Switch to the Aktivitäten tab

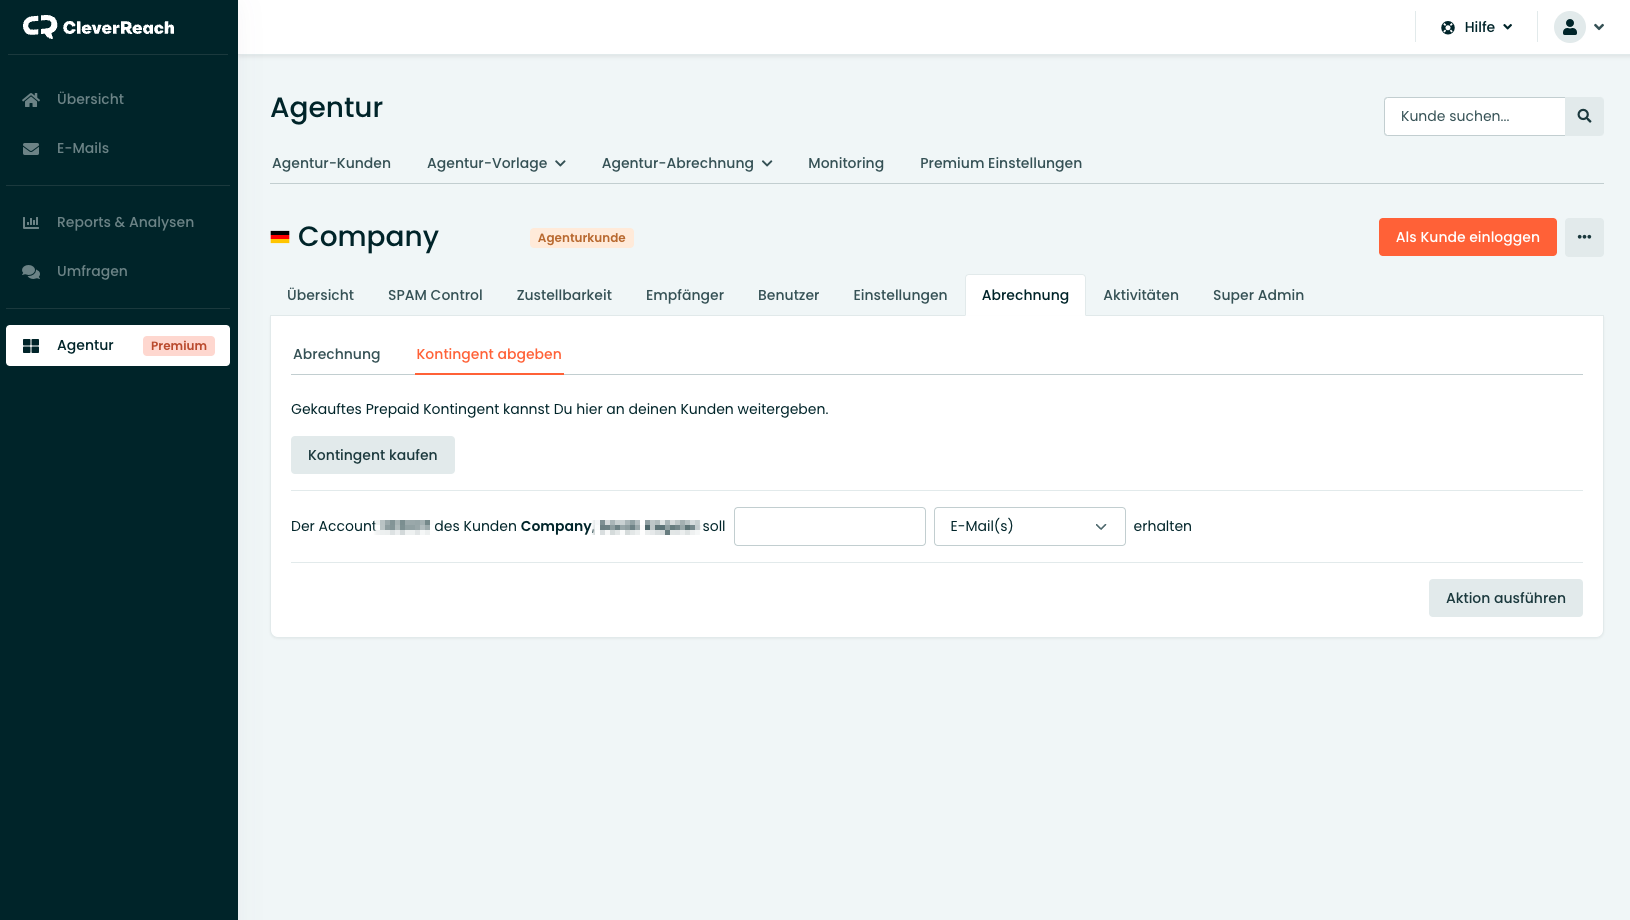click(1141, 295)
